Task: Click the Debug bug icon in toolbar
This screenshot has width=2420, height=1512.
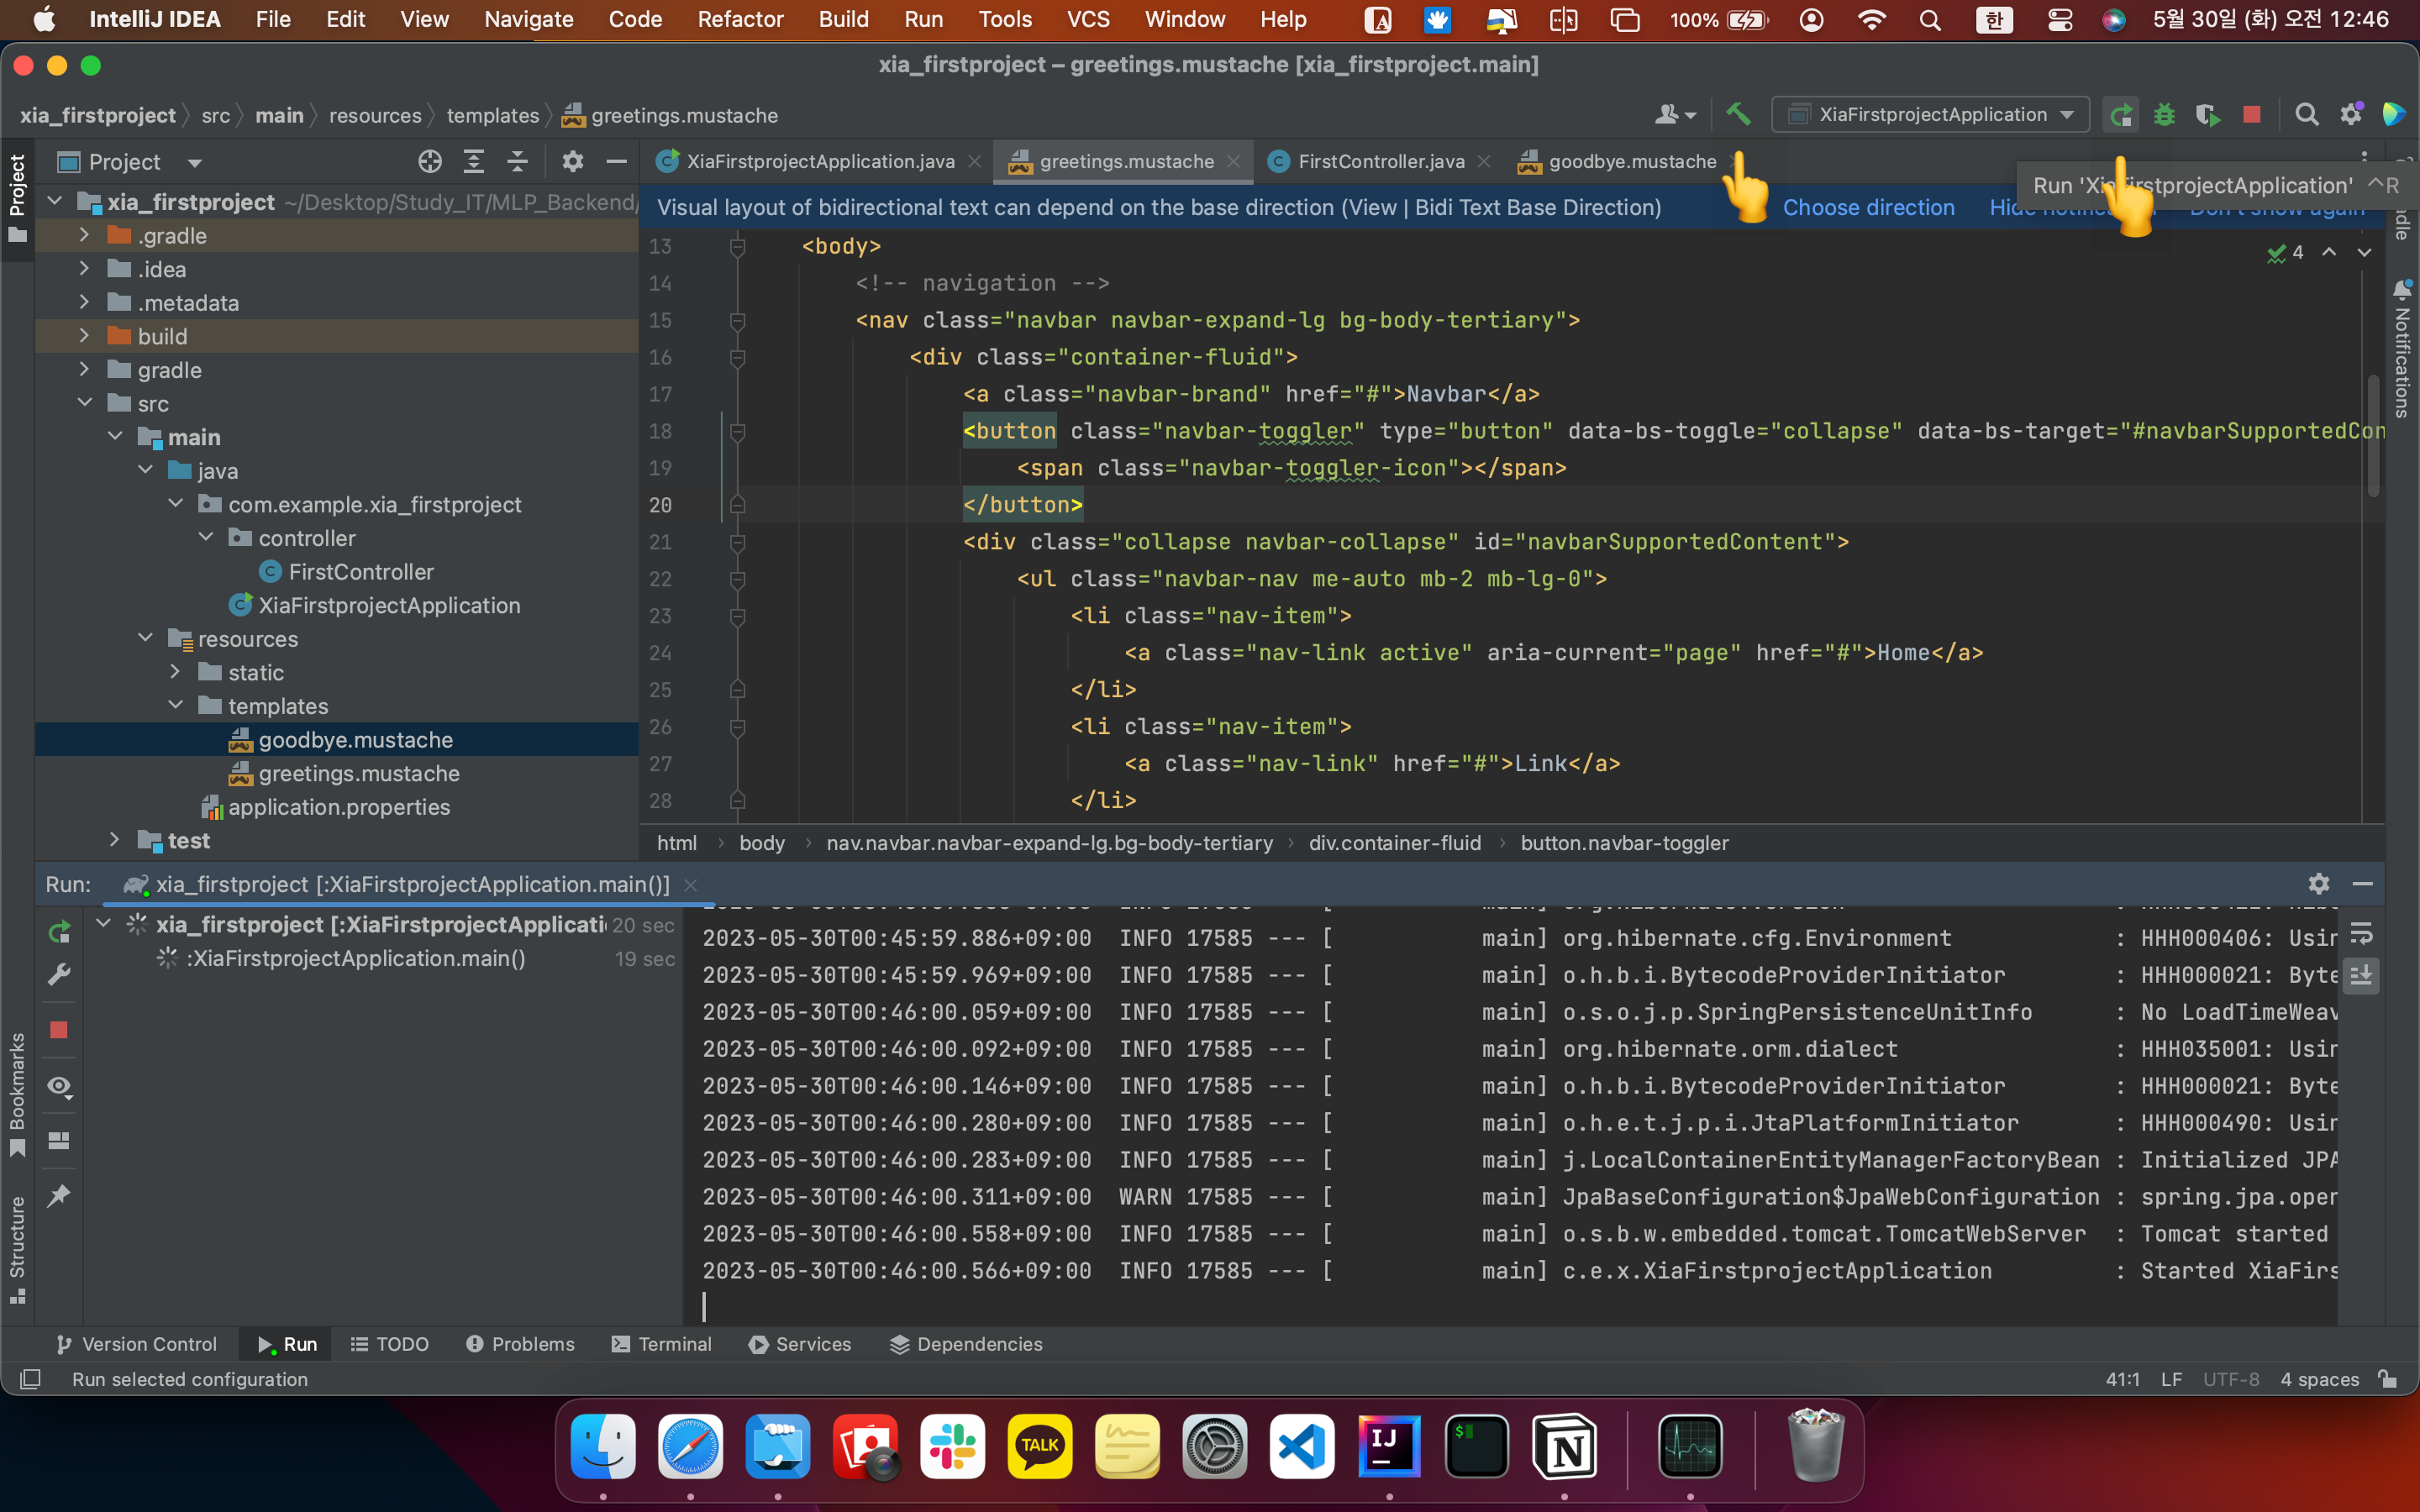Action: 2164,115
